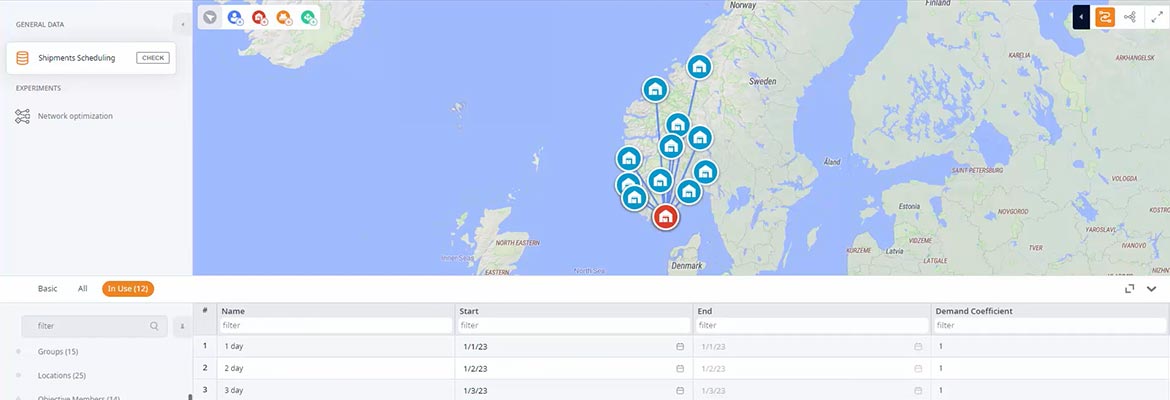This screenshot has height=400, width=1170.
Task: Select the blue add customer icon
Action: (x=235, y=17)
